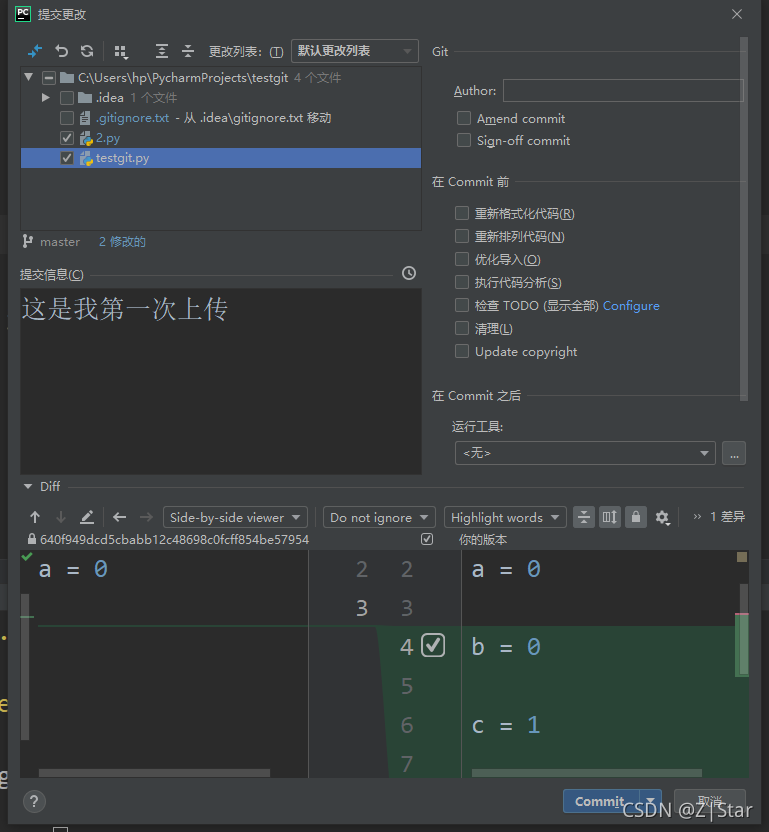Viewport: 769px width, 832px height.
Task: Toggle the root testgit folder checkbox
Action: 49,78
